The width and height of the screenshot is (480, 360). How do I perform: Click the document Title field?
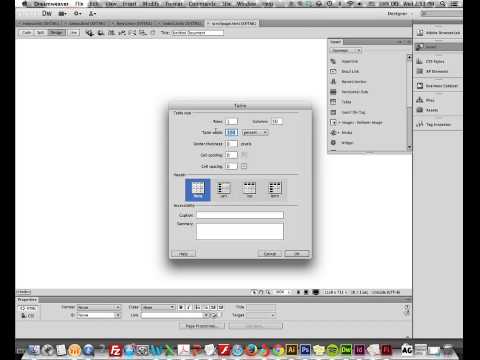197,33
